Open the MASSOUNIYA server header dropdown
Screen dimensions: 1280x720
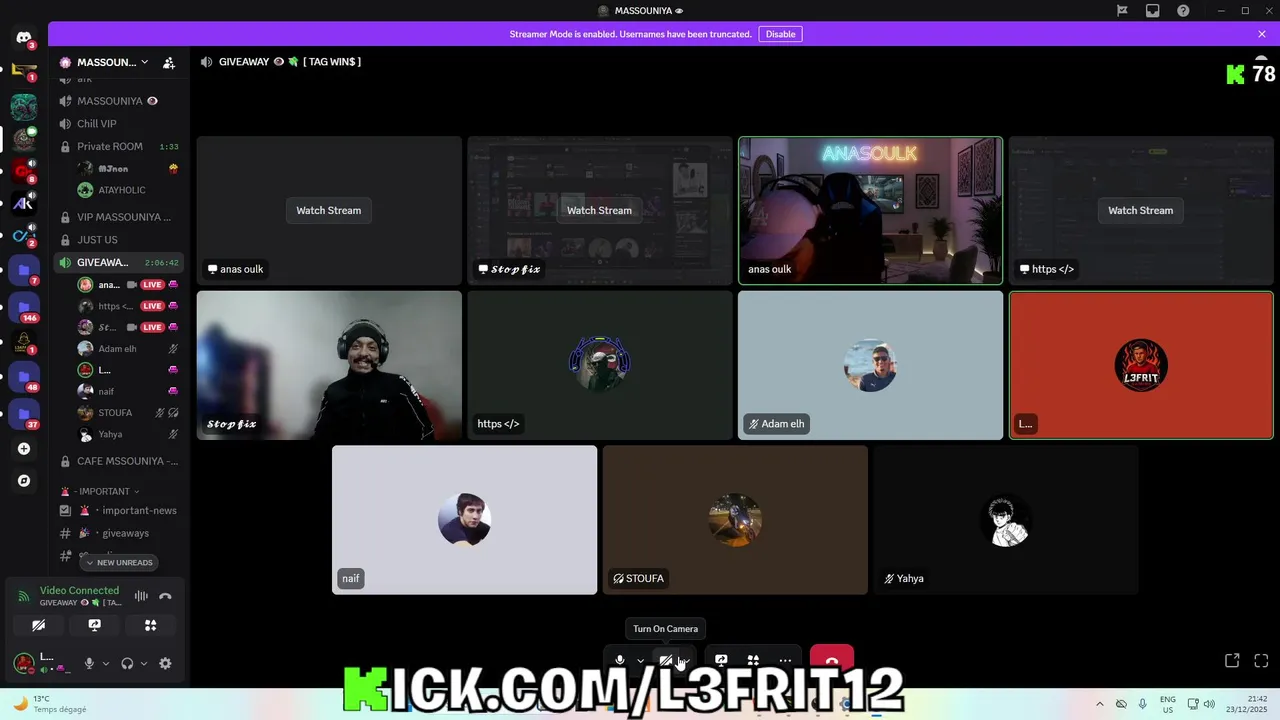click(x=104, y=62)
